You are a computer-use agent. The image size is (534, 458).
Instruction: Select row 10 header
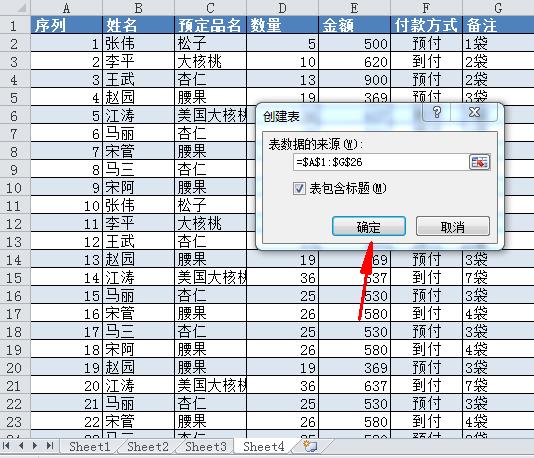coord(15,187)
